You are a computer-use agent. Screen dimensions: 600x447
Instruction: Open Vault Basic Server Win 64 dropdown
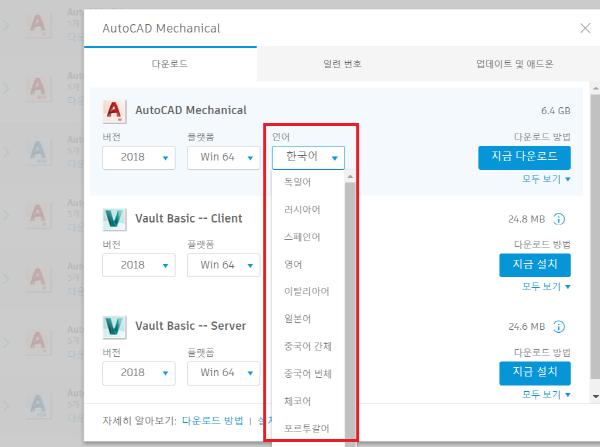(x=223, y=373)
